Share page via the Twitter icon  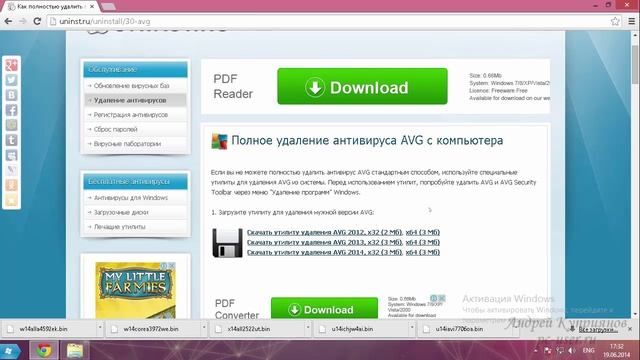click(11, 80)
